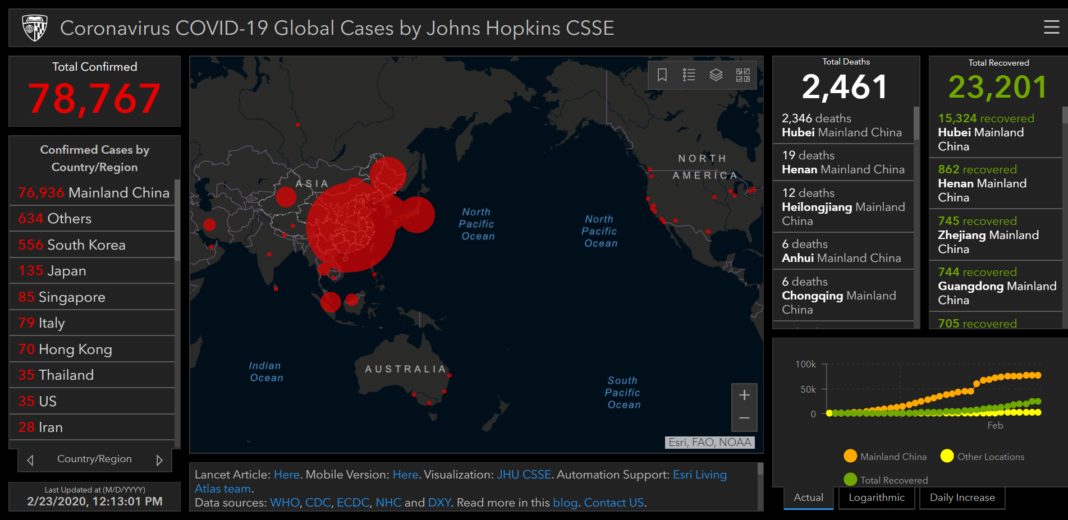Viewport: 1068px width, 520px height.
Task: Zoom in on the map with plus
Action: (x=744, y=395)
